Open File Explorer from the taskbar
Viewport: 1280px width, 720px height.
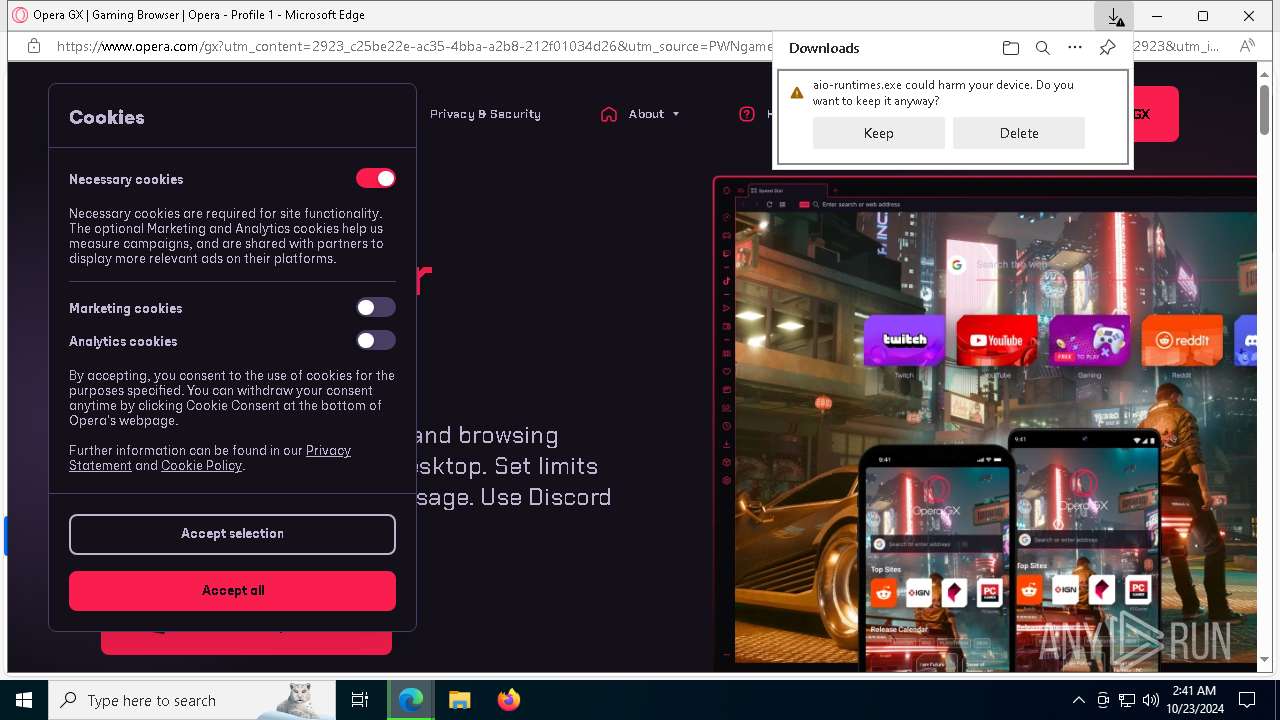click(459, 700)
